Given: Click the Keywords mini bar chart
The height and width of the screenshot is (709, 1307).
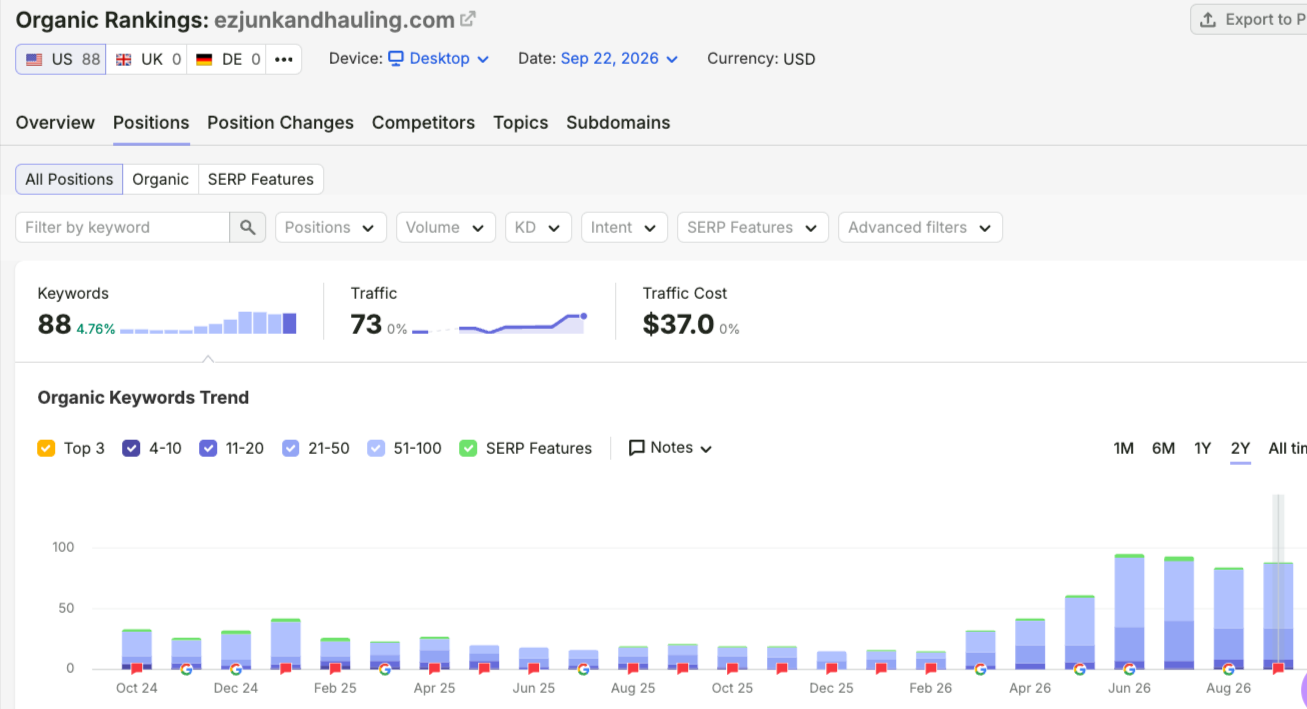Looking at the screenshot, I should (208, 323).
